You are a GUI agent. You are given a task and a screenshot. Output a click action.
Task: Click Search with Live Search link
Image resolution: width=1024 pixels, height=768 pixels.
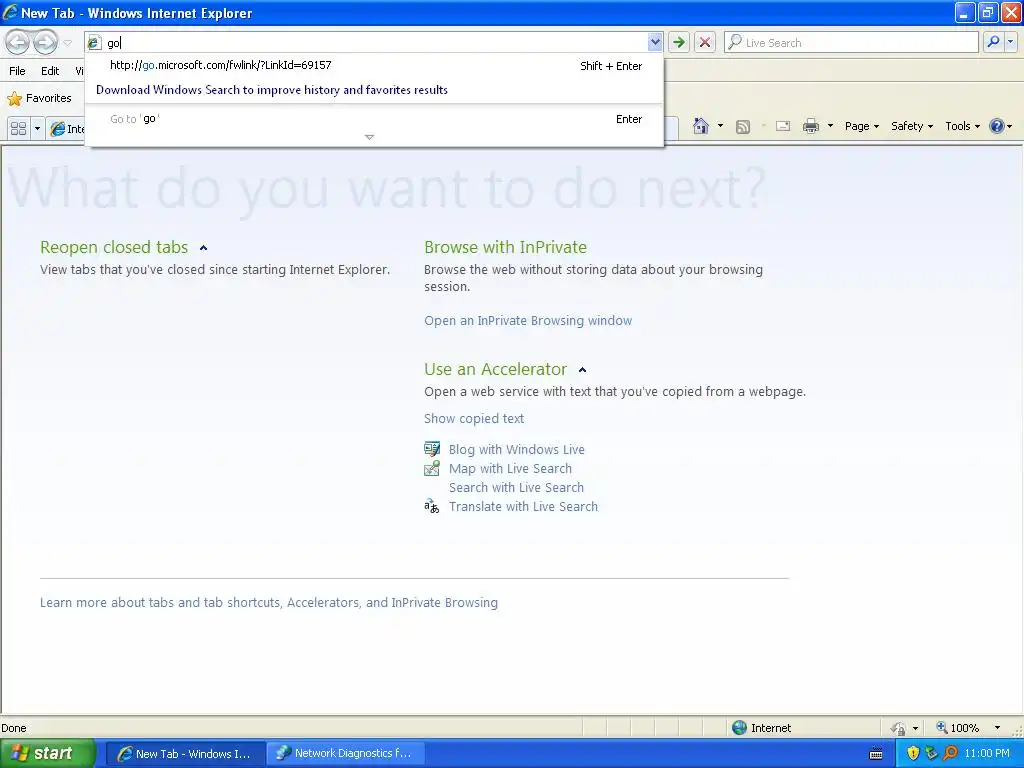click(x=516, y=487)
